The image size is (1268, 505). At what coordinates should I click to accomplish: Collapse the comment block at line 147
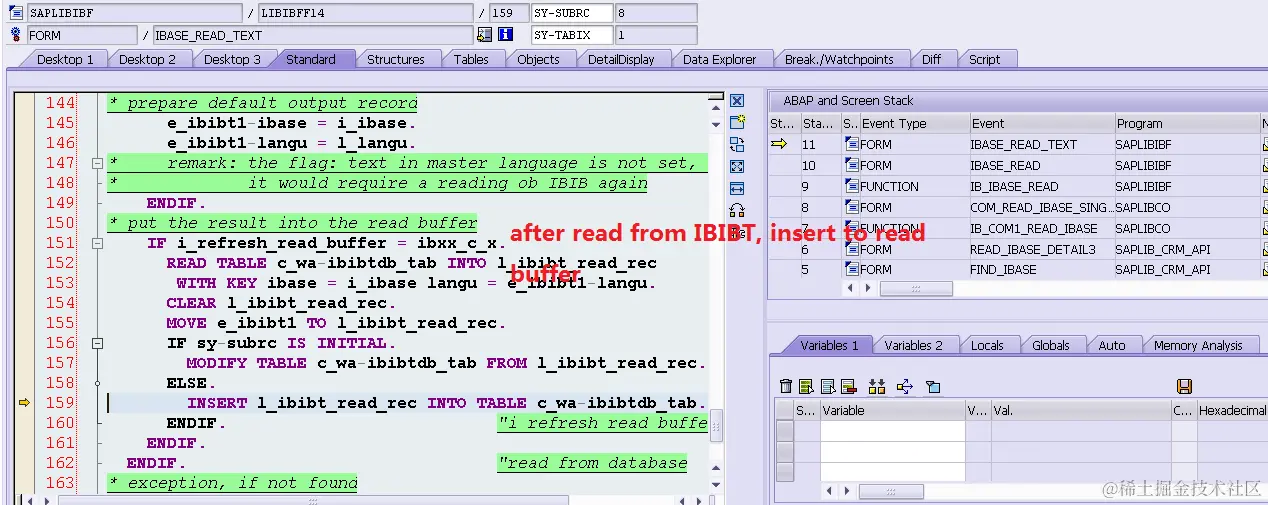point(97,163)
